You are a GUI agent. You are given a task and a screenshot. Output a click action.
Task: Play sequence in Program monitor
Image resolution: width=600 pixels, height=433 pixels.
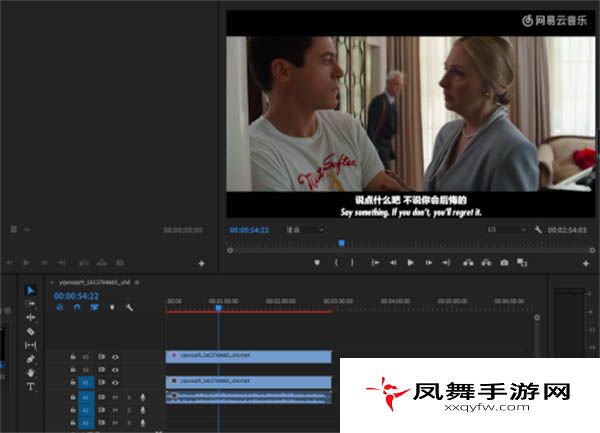coord(411,262)
